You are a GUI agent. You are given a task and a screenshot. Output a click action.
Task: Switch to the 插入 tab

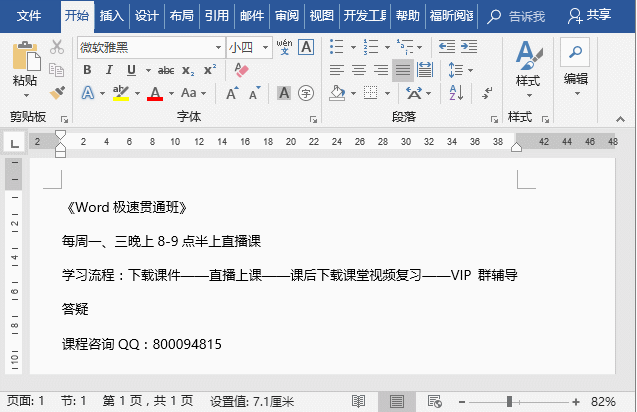(112, 16)
